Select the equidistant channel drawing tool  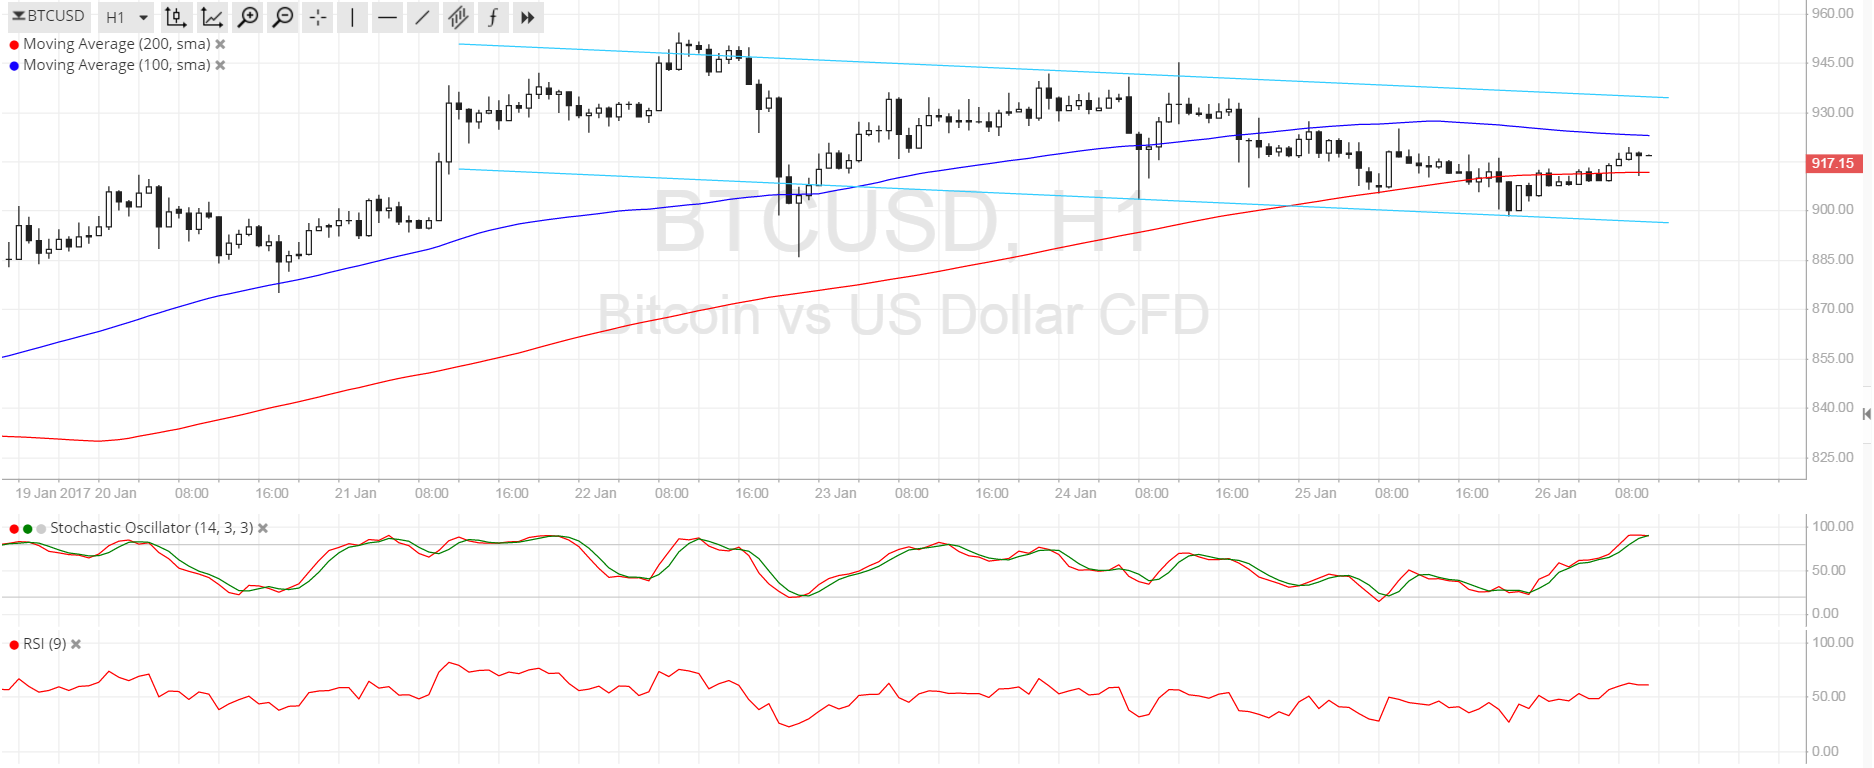458,17
